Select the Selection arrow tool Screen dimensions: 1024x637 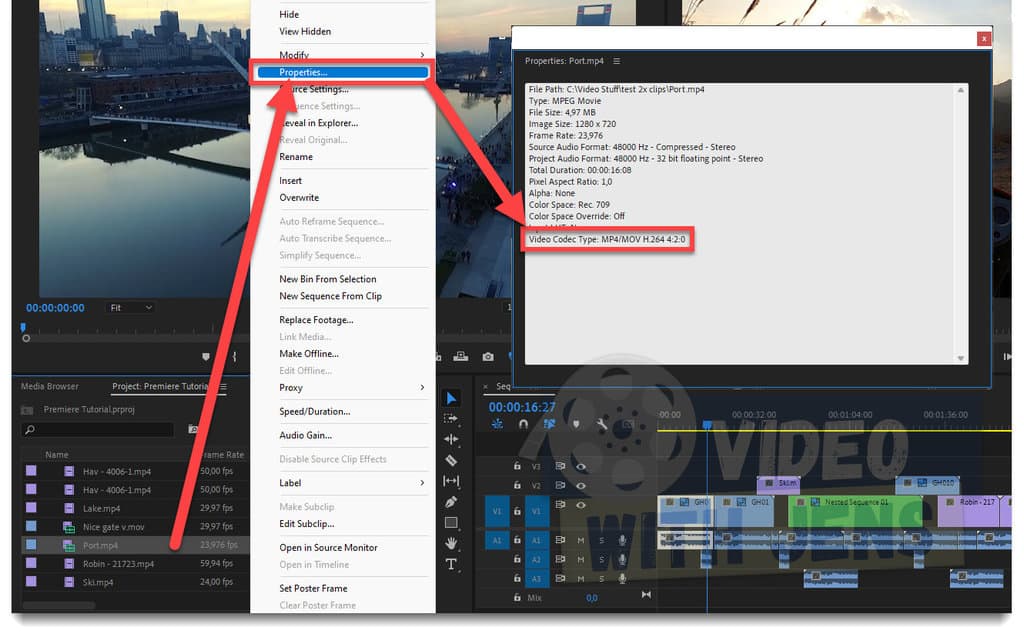[451, 398]
